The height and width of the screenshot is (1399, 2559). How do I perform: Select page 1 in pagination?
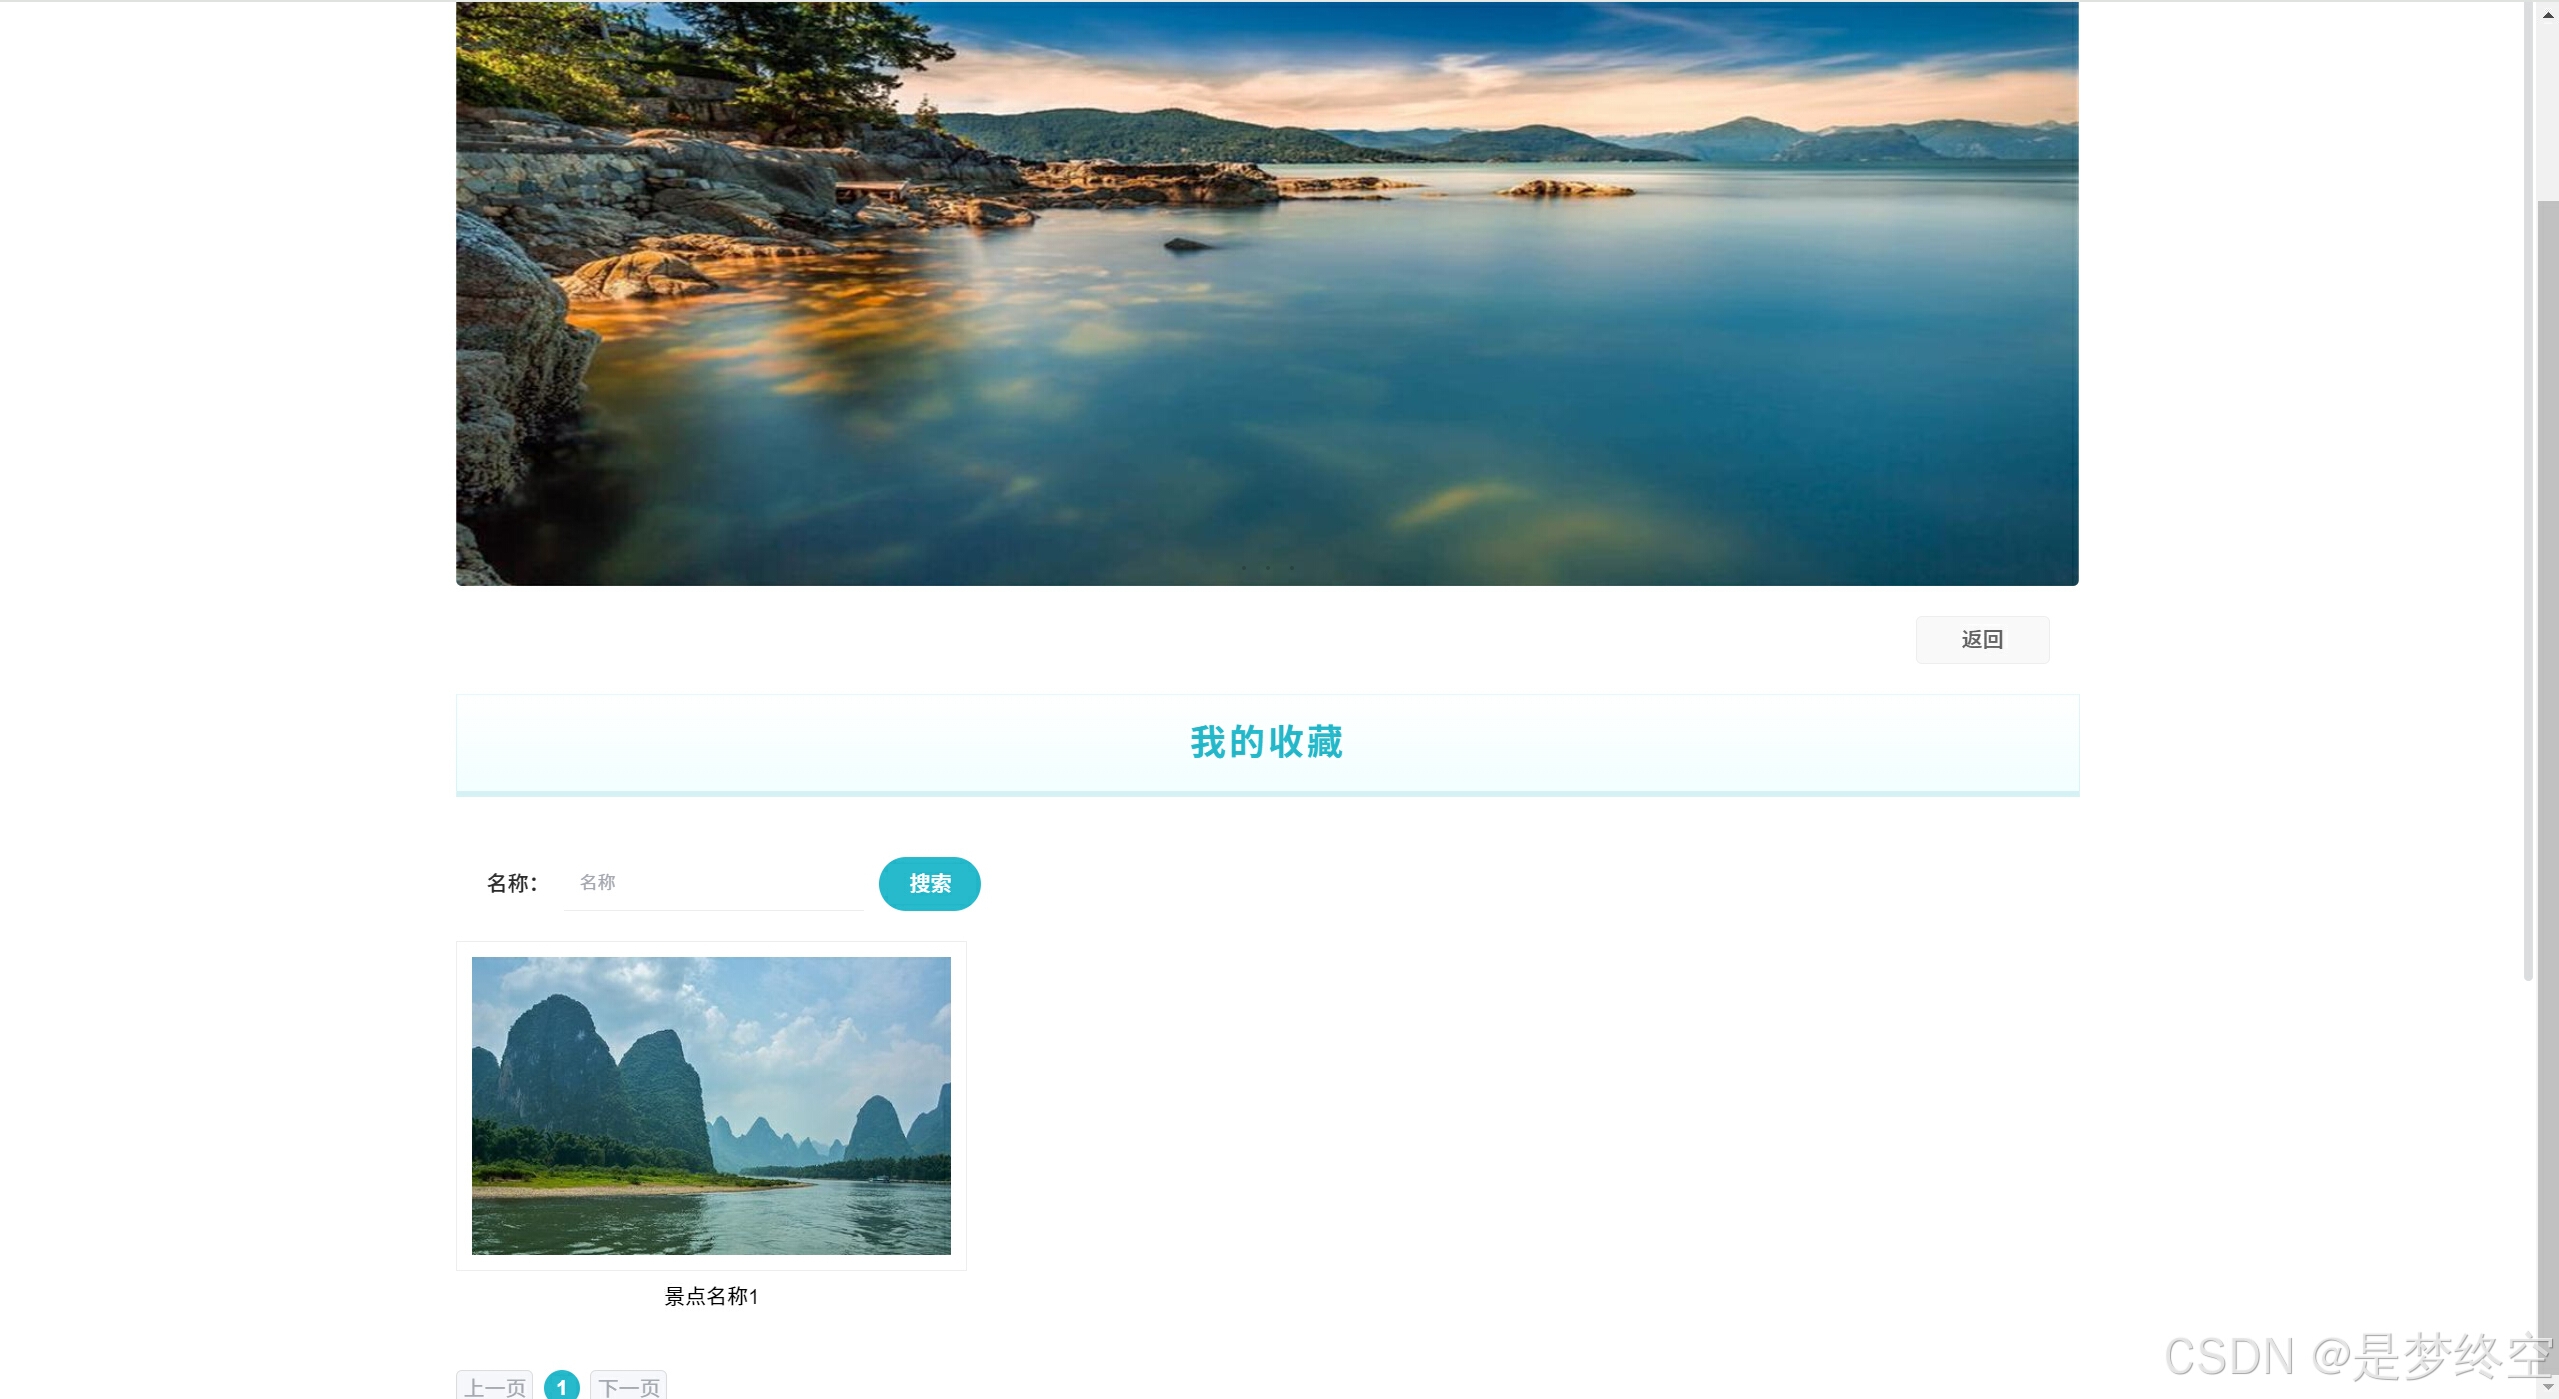562,1386
